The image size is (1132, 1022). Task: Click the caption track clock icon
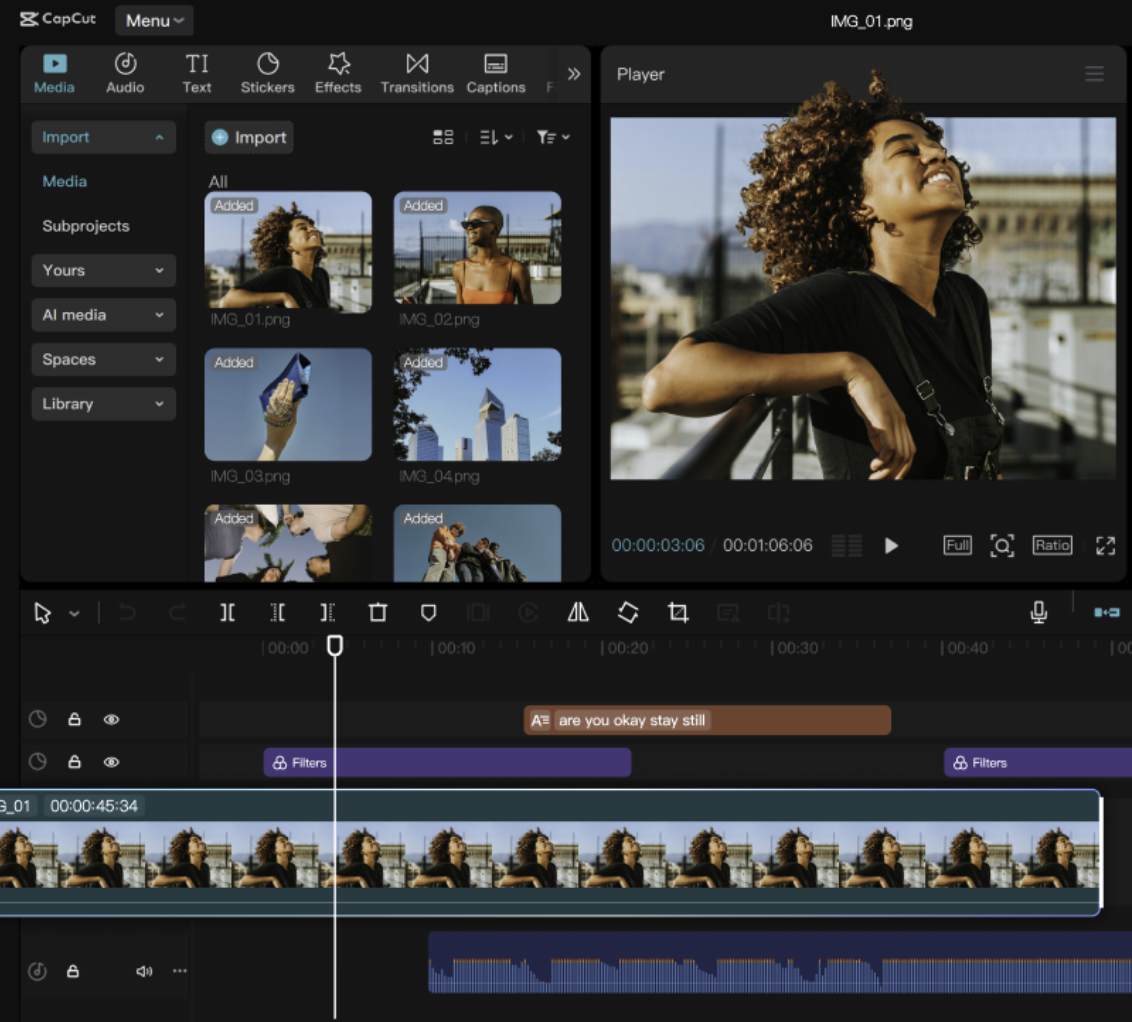(x=38, y=720)
